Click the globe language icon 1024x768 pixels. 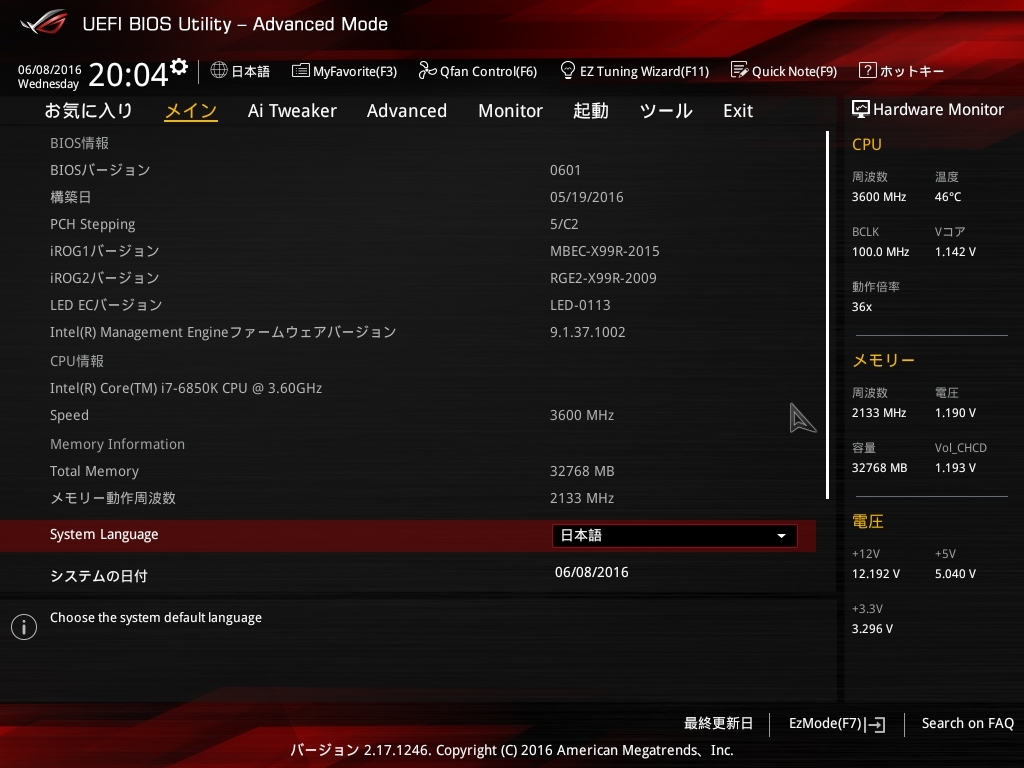click(219, 70)
